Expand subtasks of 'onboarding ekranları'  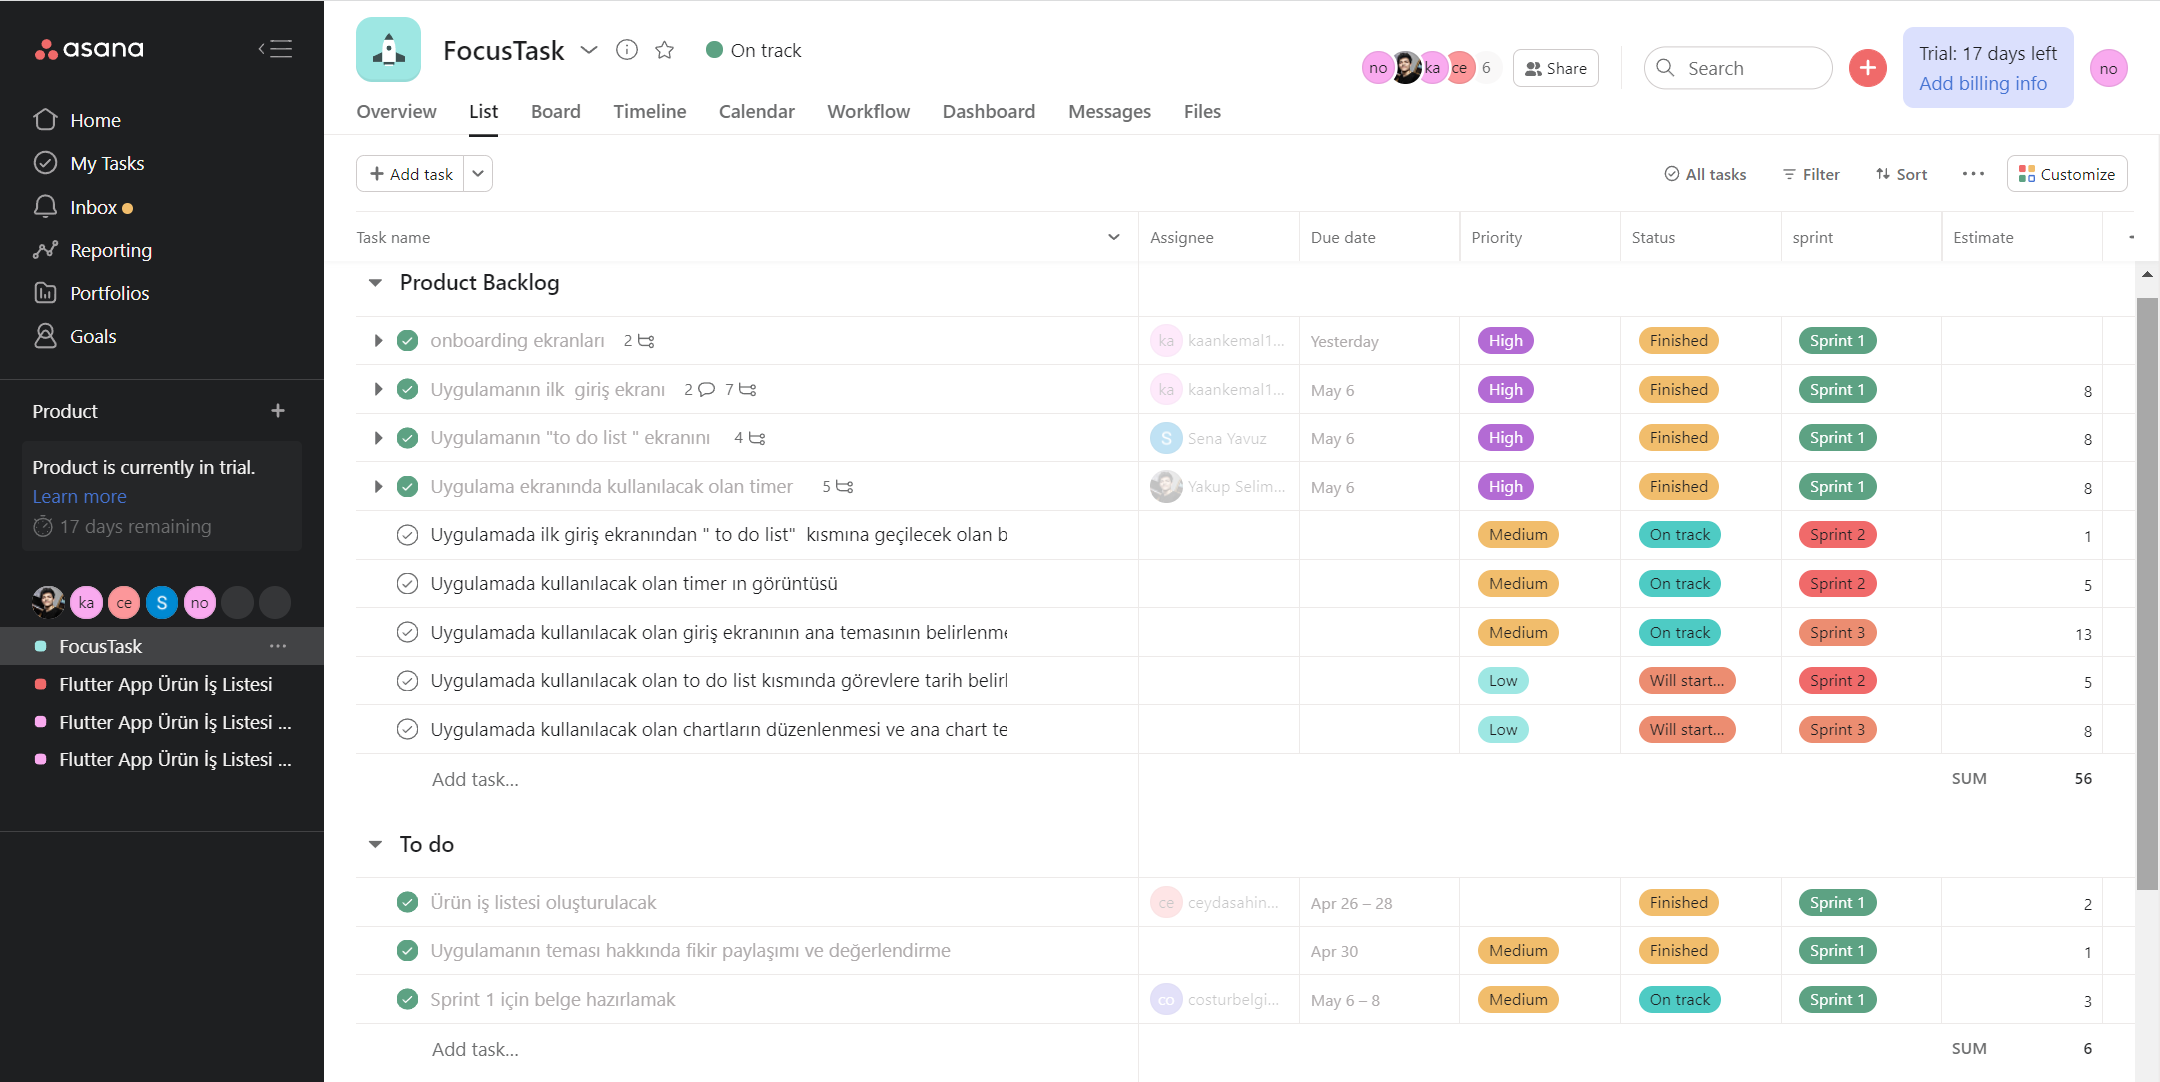(378, 340)
